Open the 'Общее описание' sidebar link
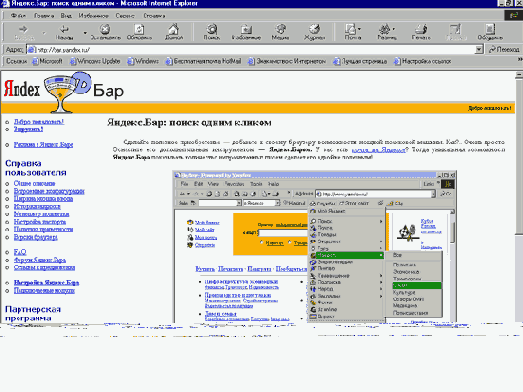This screenshot has height=392, width=523. [34, 183]
